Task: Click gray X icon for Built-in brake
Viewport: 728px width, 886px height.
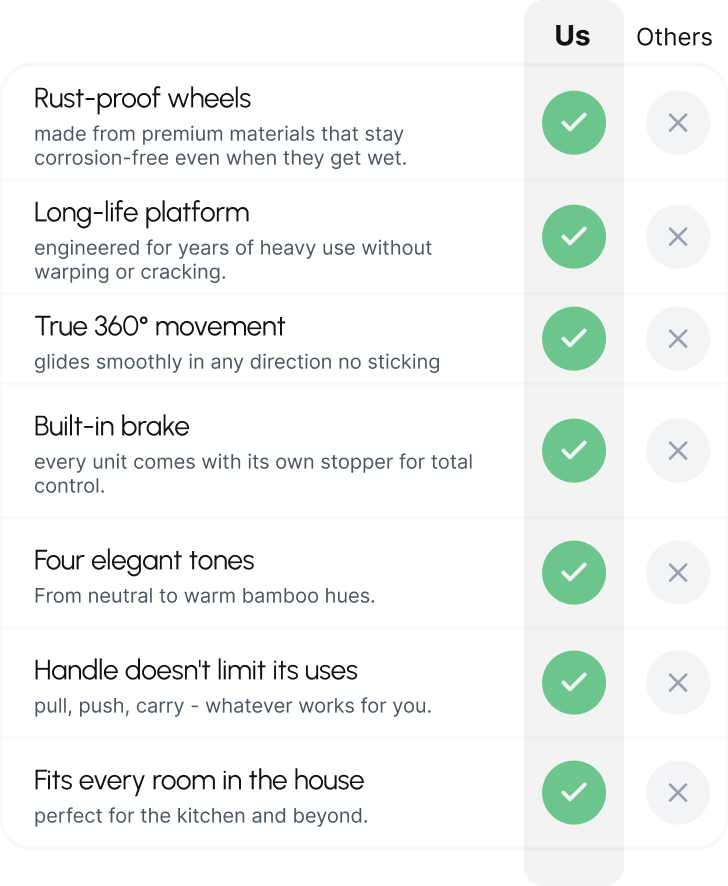Action: coord(677,451)
